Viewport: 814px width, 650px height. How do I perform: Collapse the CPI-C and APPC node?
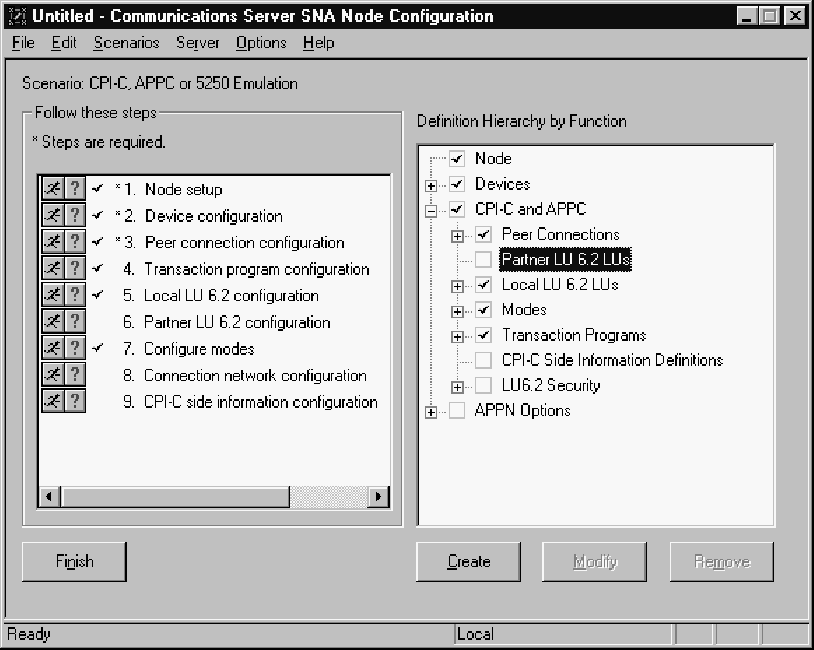tap(431, 211)
